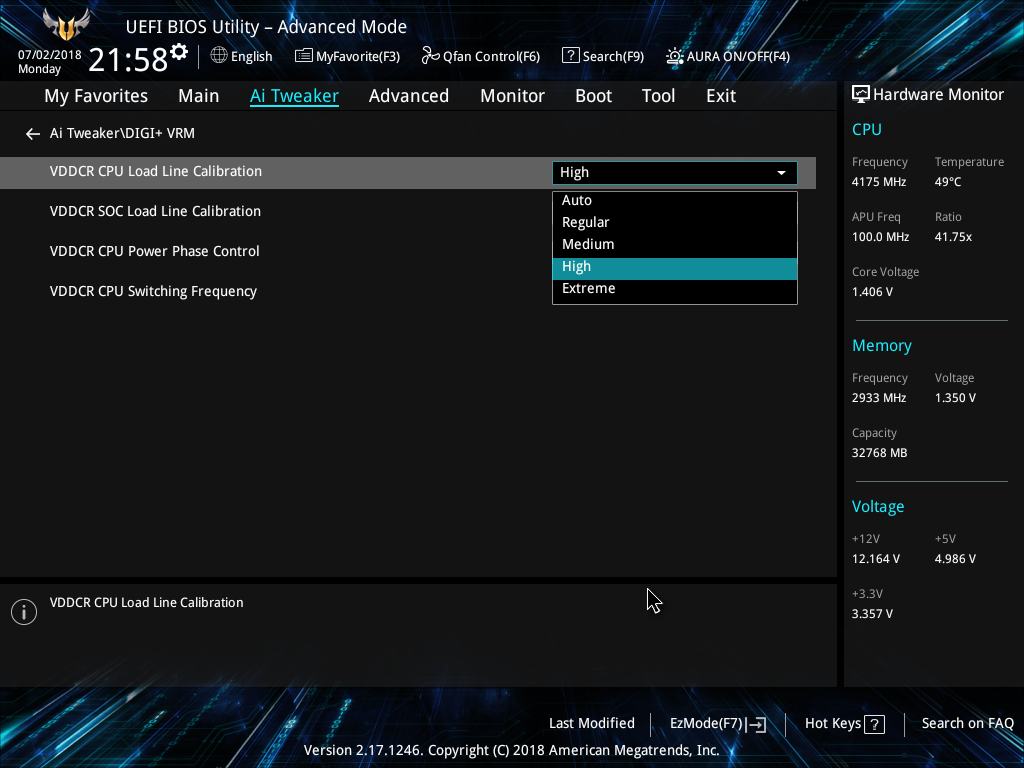Screen dimensions: 1024x768
Task: Select VDDCR CPU Power Phase Control row
Action: (155, 251)
